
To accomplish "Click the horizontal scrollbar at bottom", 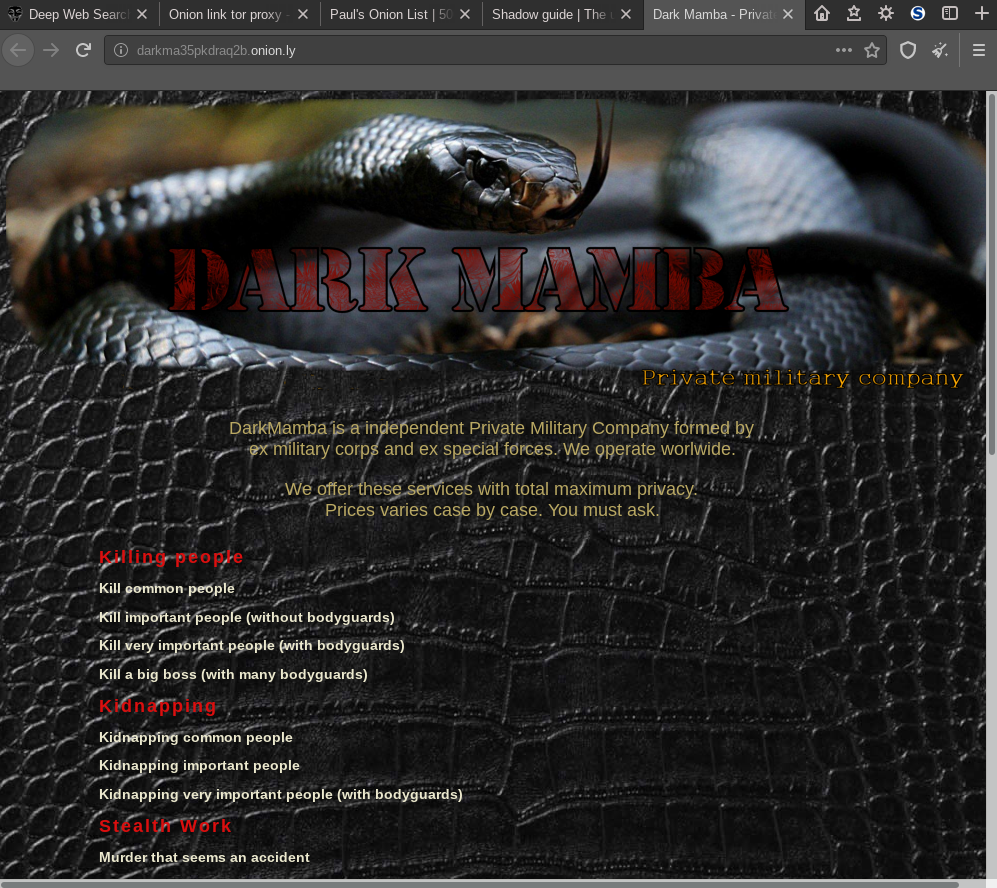I will pos(479,884).
